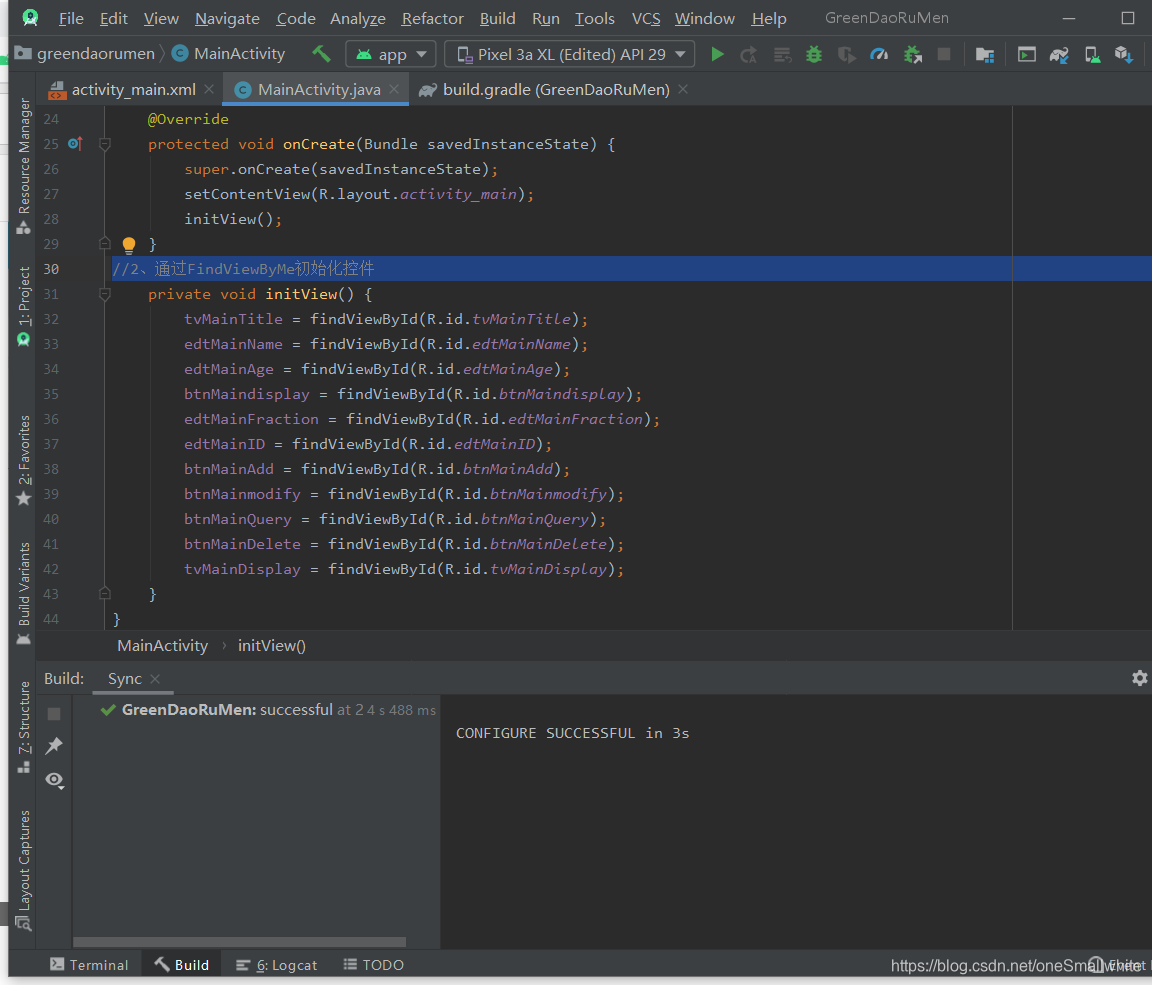Run the app with green play button
The image size is (1152, 985).
click(717, 54)
